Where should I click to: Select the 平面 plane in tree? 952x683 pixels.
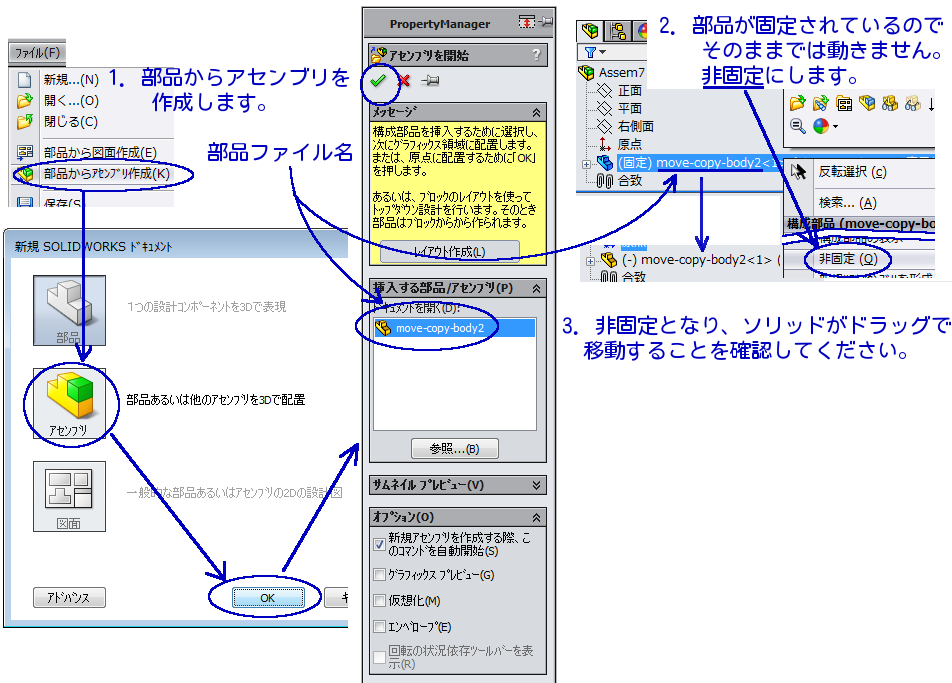(x=630, y=108)
